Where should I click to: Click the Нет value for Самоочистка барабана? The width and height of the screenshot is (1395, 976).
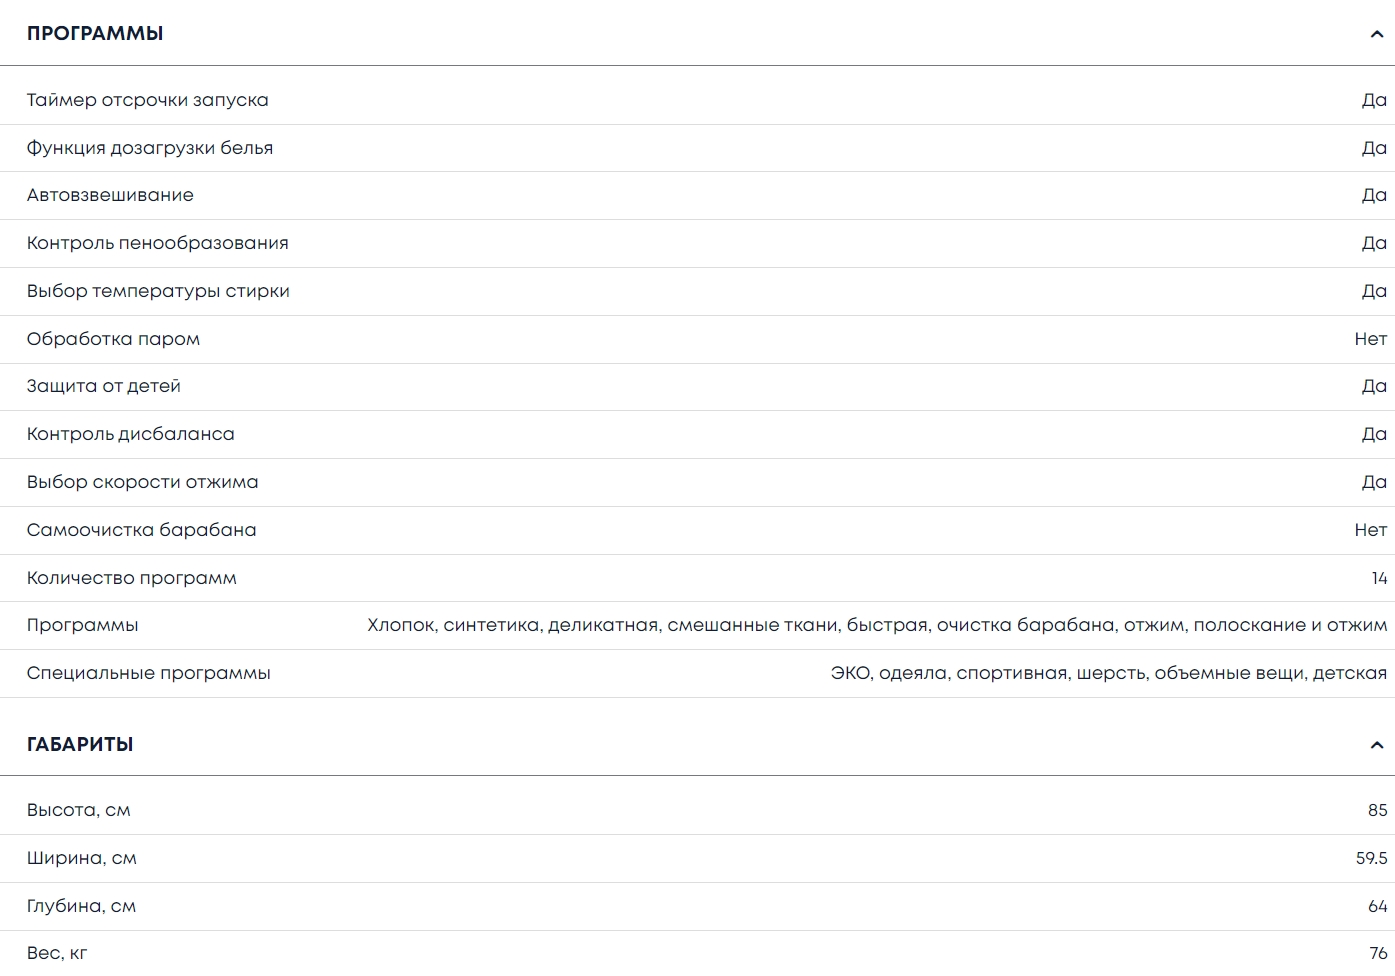click(x=1370, y=530)
